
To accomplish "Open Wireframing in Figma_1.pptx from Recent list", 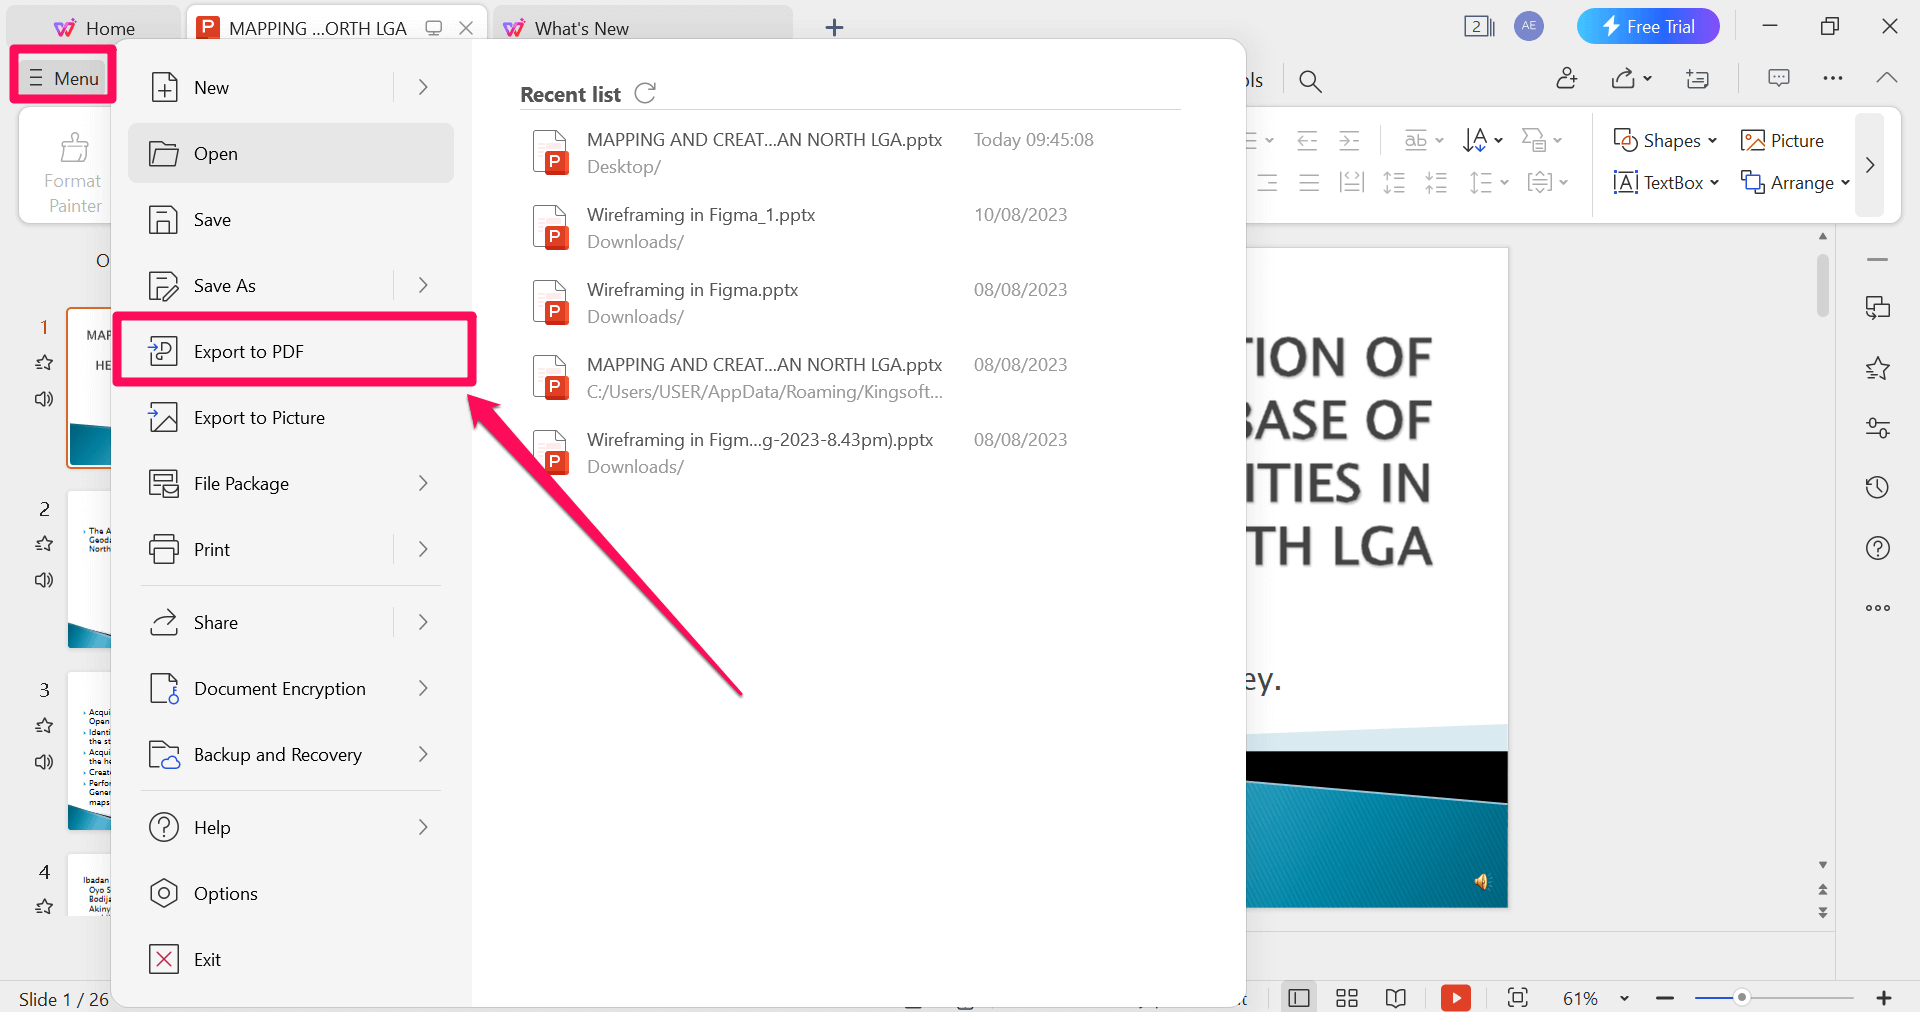I will 700,214.
